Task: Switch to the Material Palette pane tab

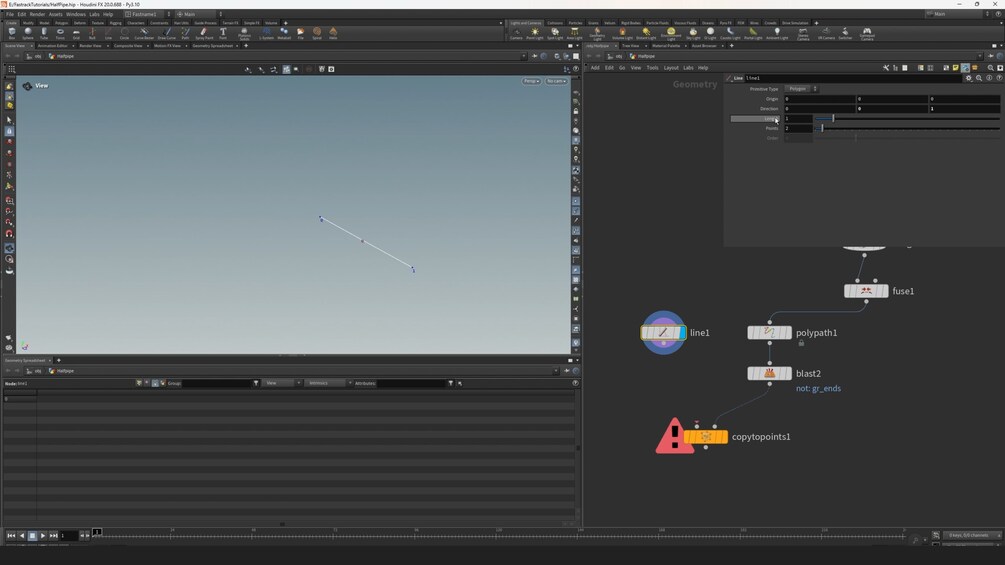Action: click(666, 46)
